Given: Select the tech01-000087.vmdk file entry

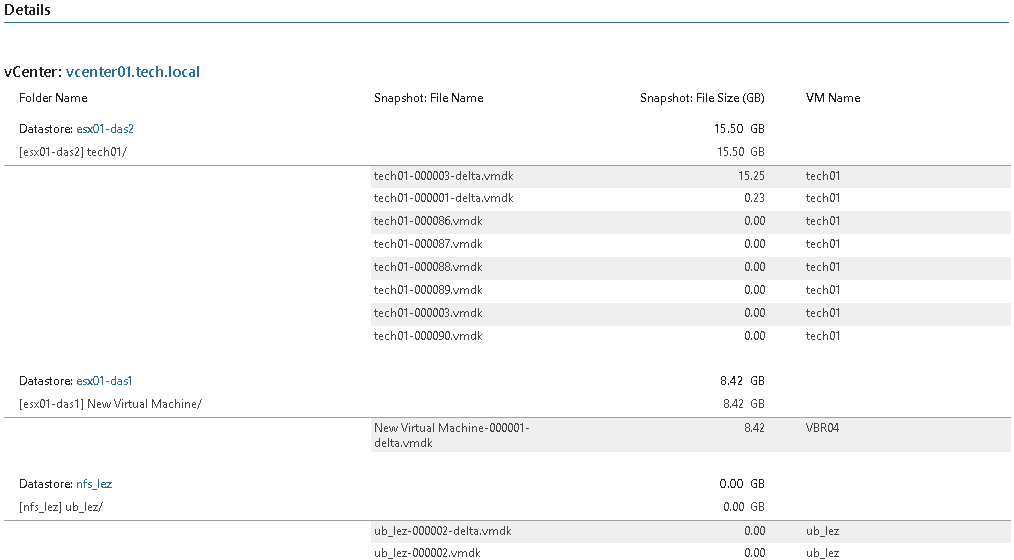Looking at the screenshot, I should tap(428, 244).
